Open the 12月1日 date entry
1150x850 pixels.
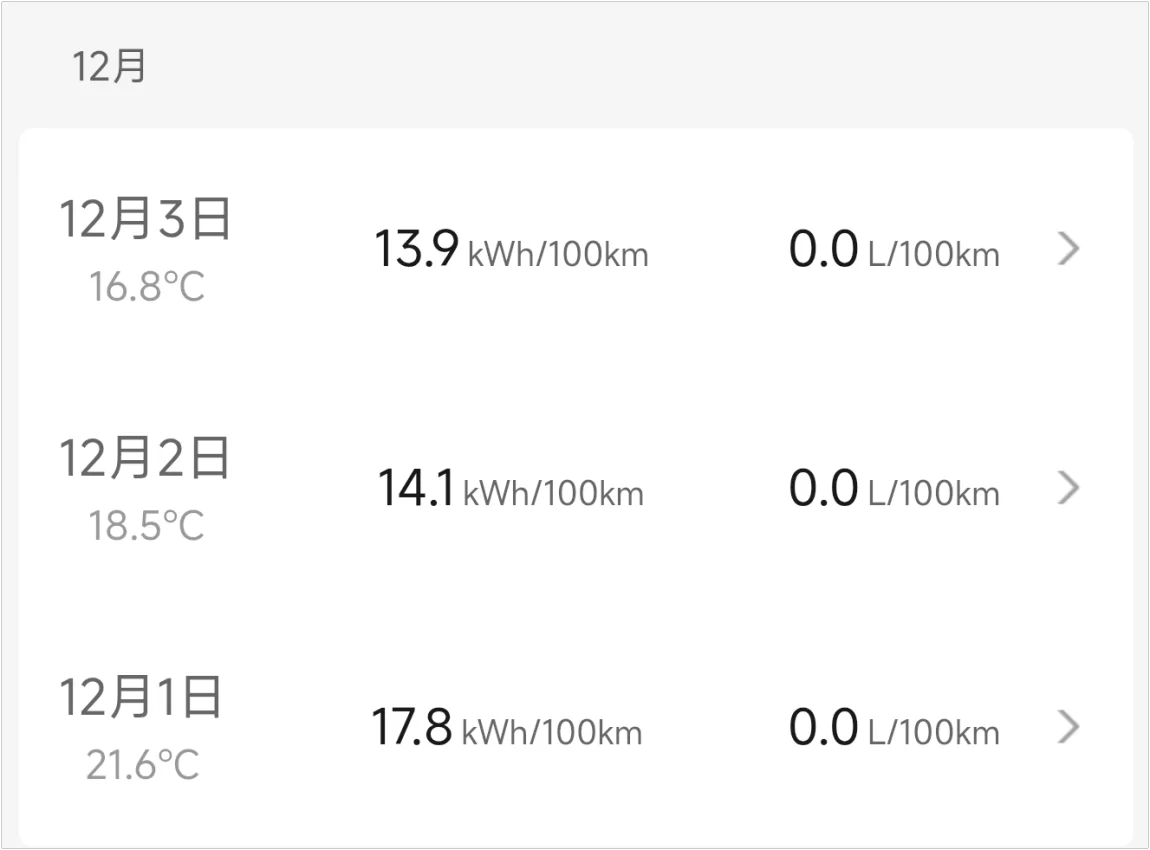(x=141, y=697)
